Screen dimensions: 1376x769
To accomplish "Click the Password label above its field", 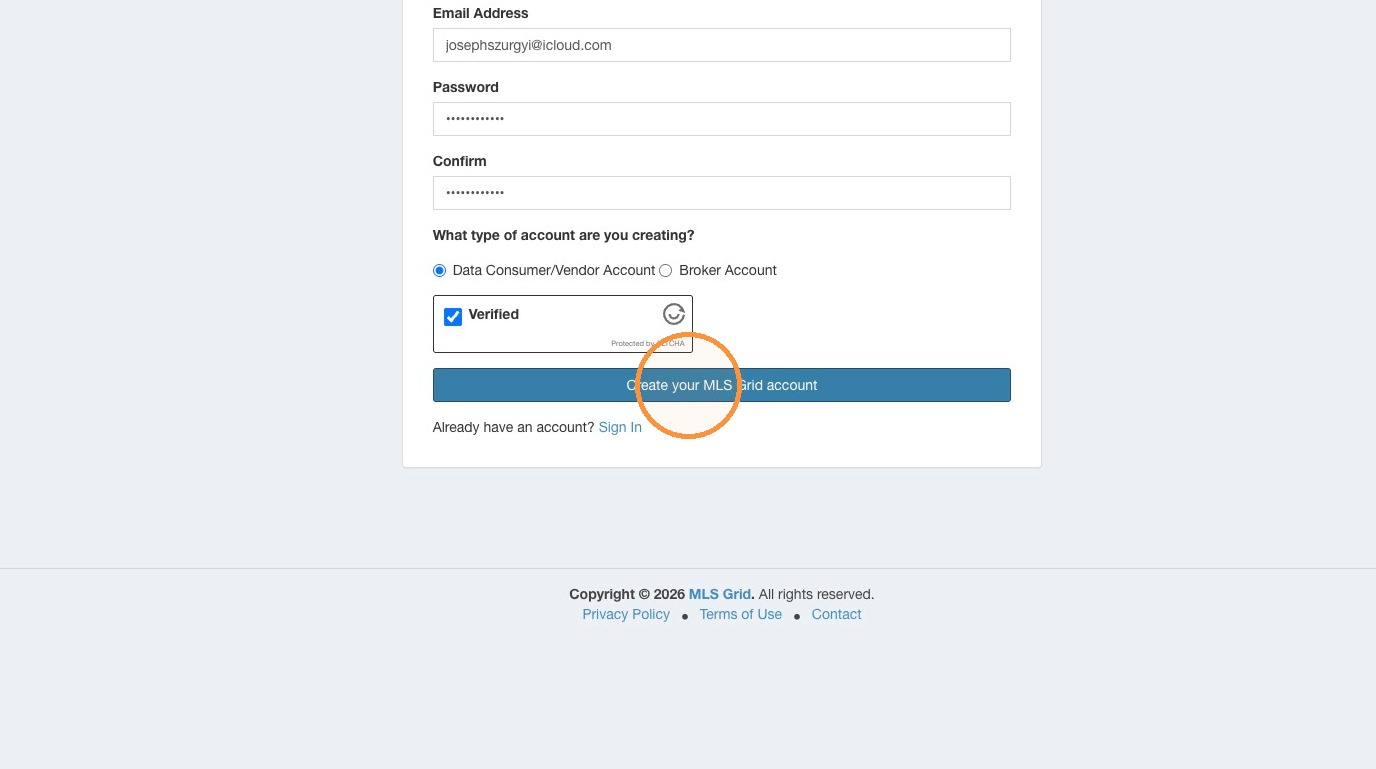I will (466, 87).
